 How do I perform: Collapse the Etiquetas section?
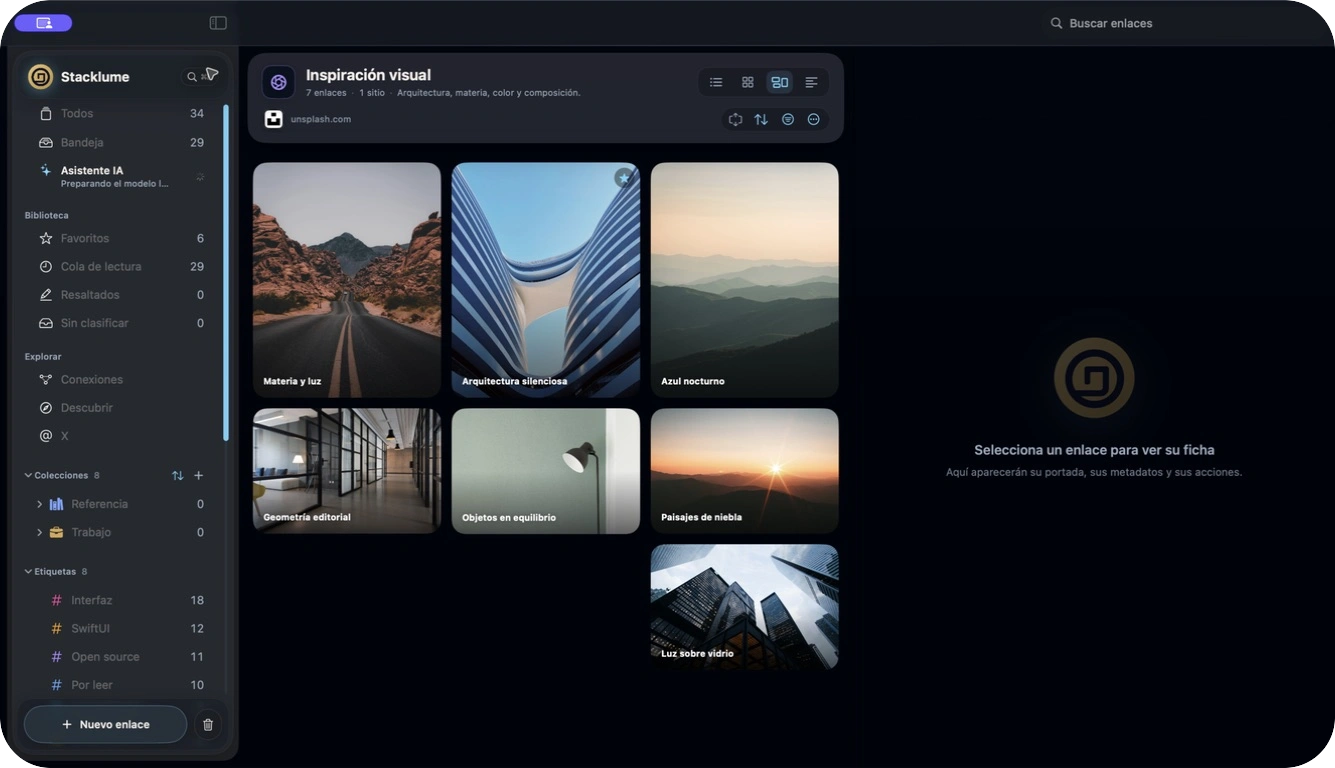tap(28, 571)
